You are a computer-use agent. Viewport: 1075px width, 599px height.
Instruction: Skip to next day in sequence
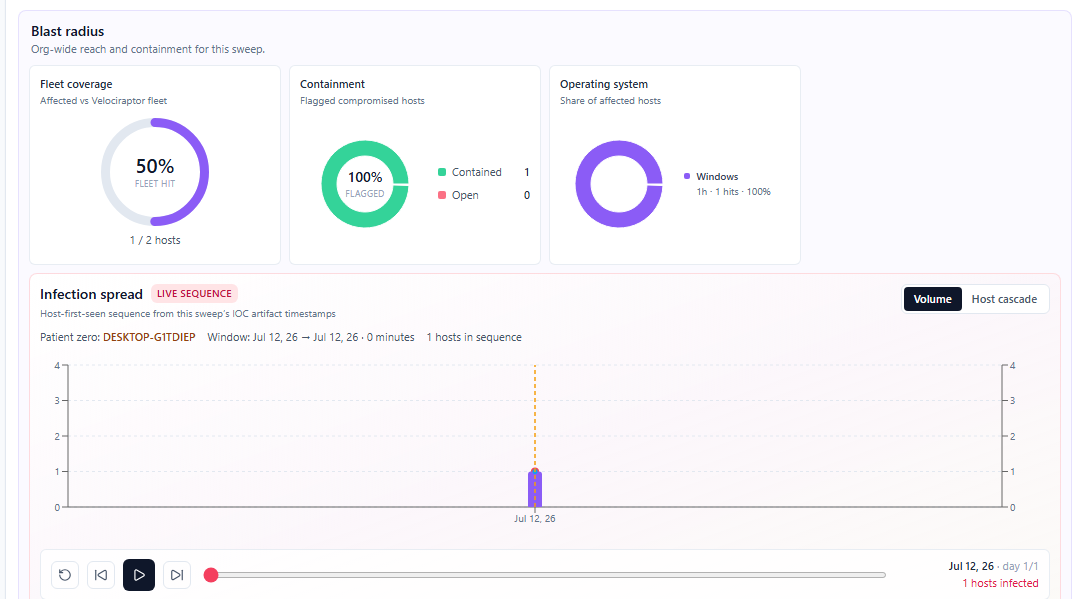point(177,575)
